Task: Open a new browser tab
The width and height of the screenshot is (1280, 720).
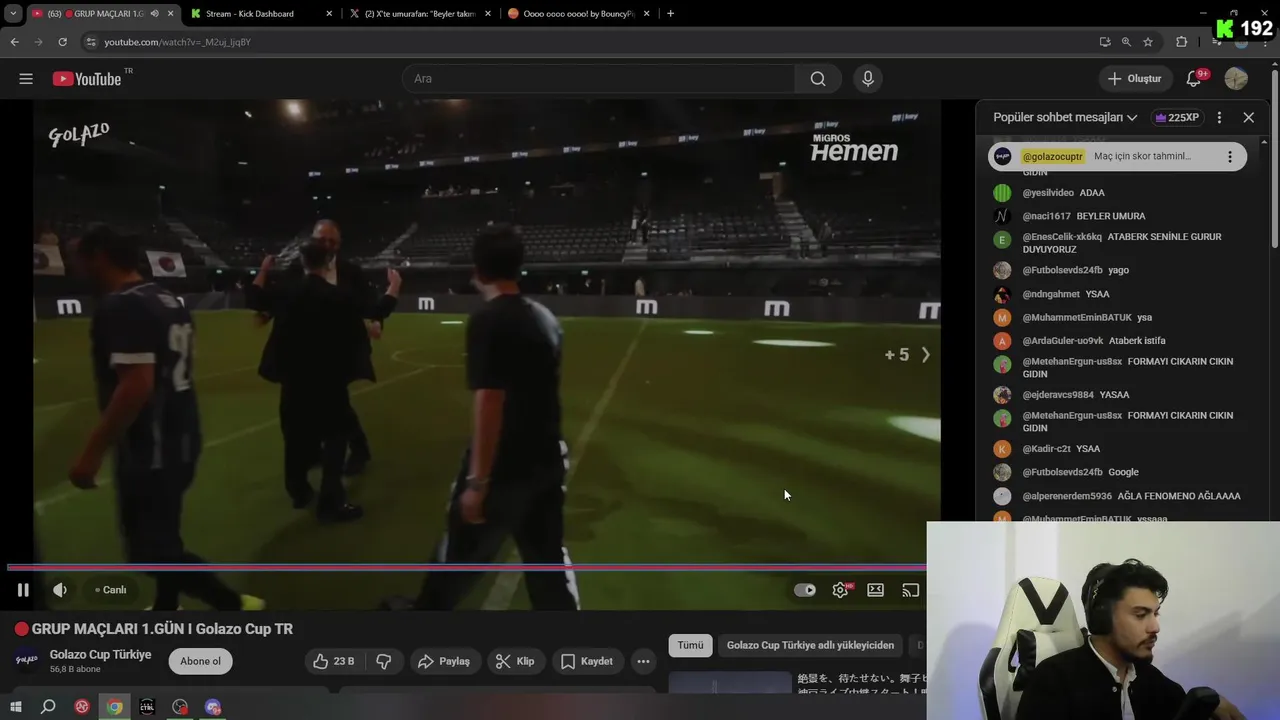Action: [x=670, y=14]
